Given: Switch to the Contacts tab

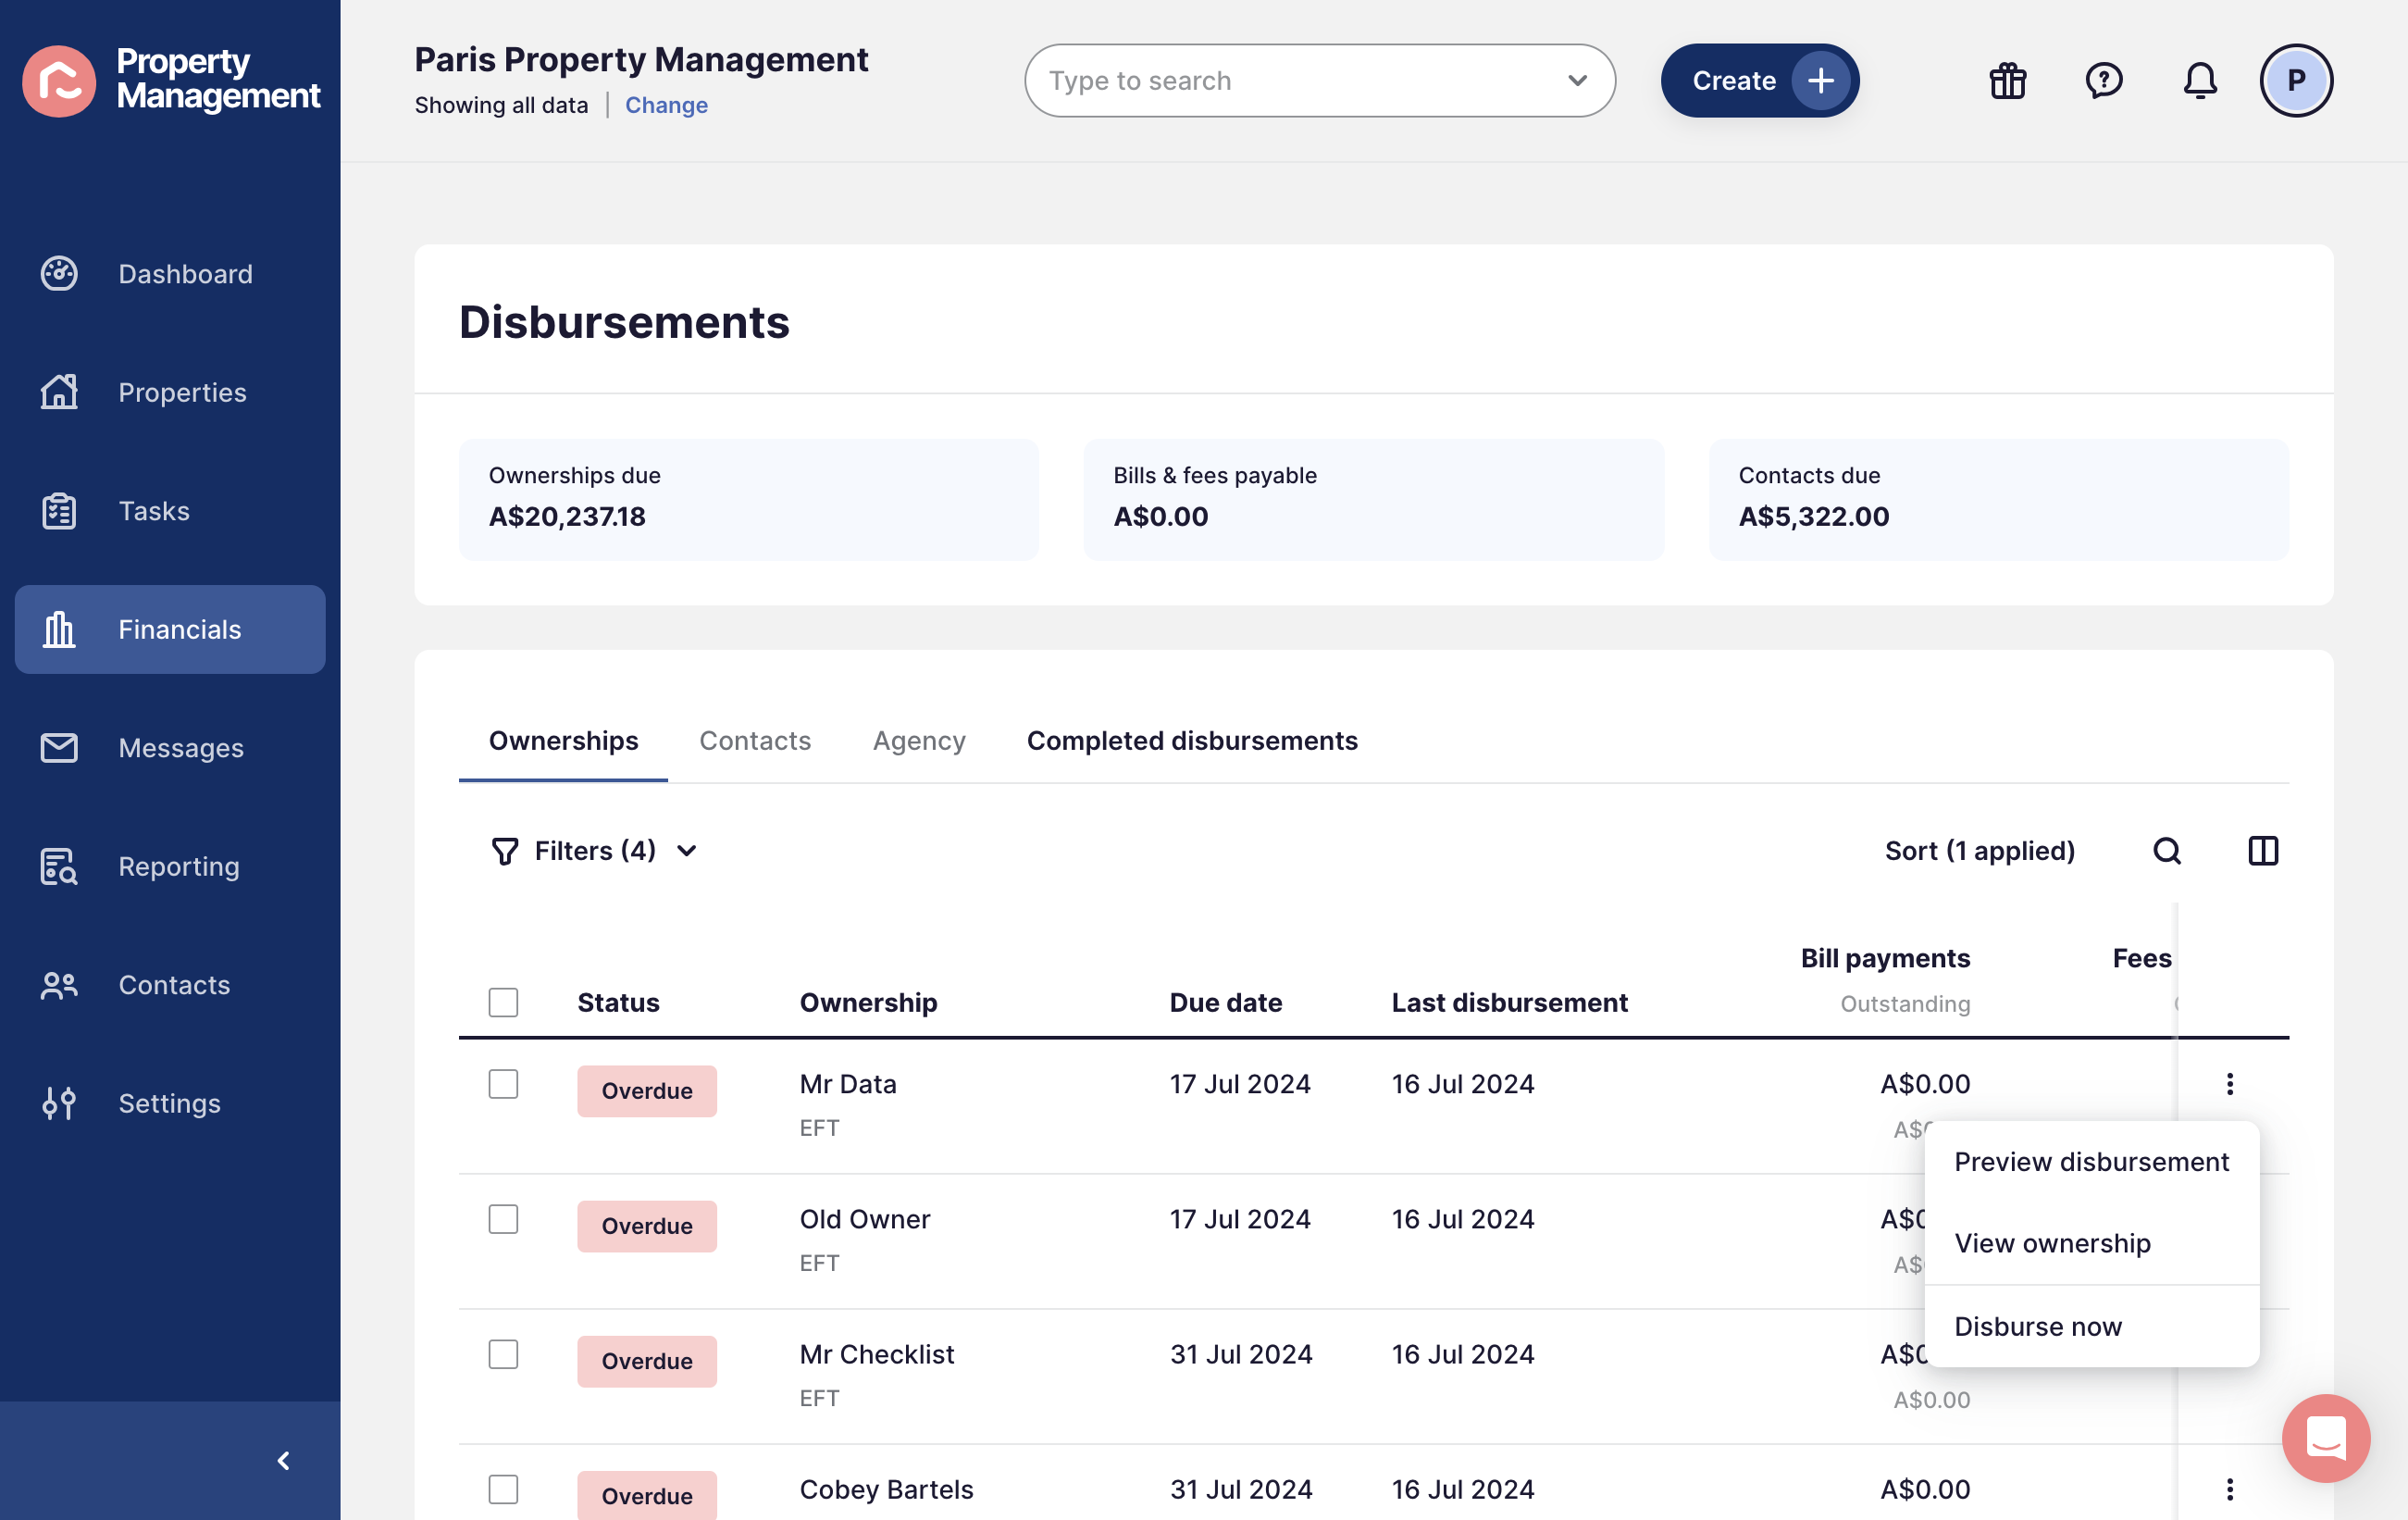Looking at the screenshot, I should [x=755, y=741].
